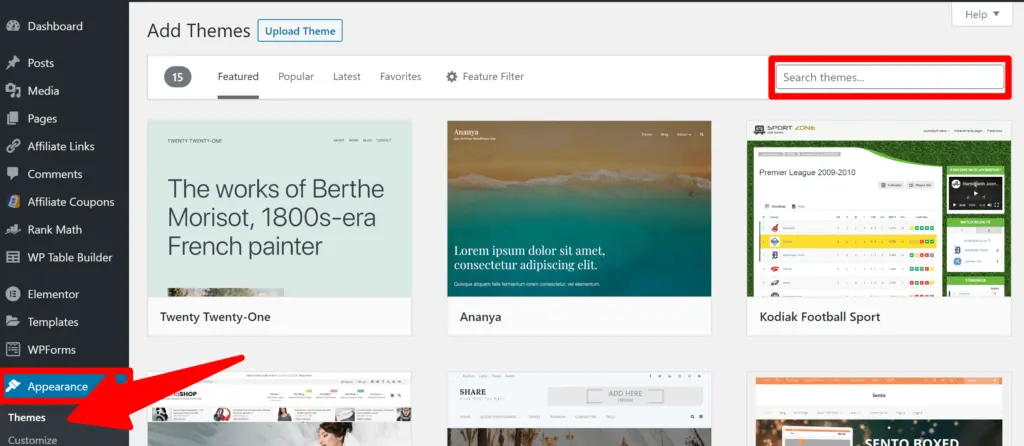Switch to the Featured tab

tap(238, 76)
